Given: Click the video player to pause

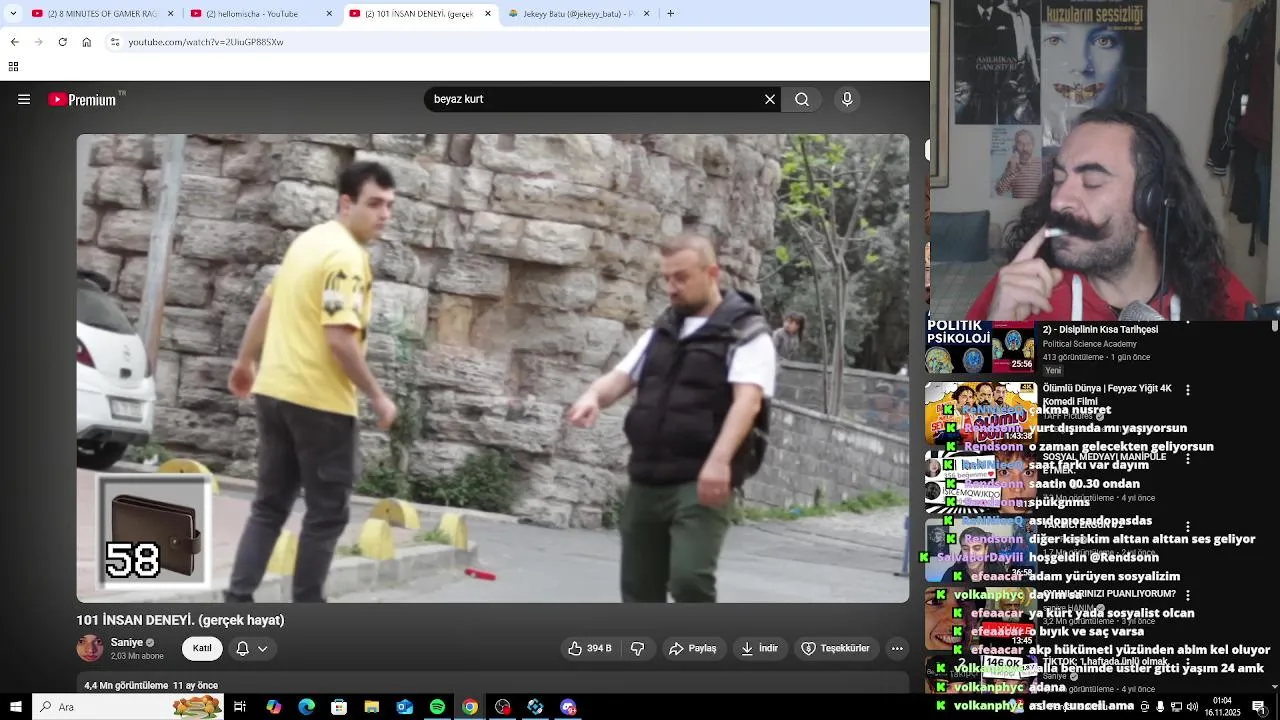Looking at the screenshot, I should pos(493,368).
